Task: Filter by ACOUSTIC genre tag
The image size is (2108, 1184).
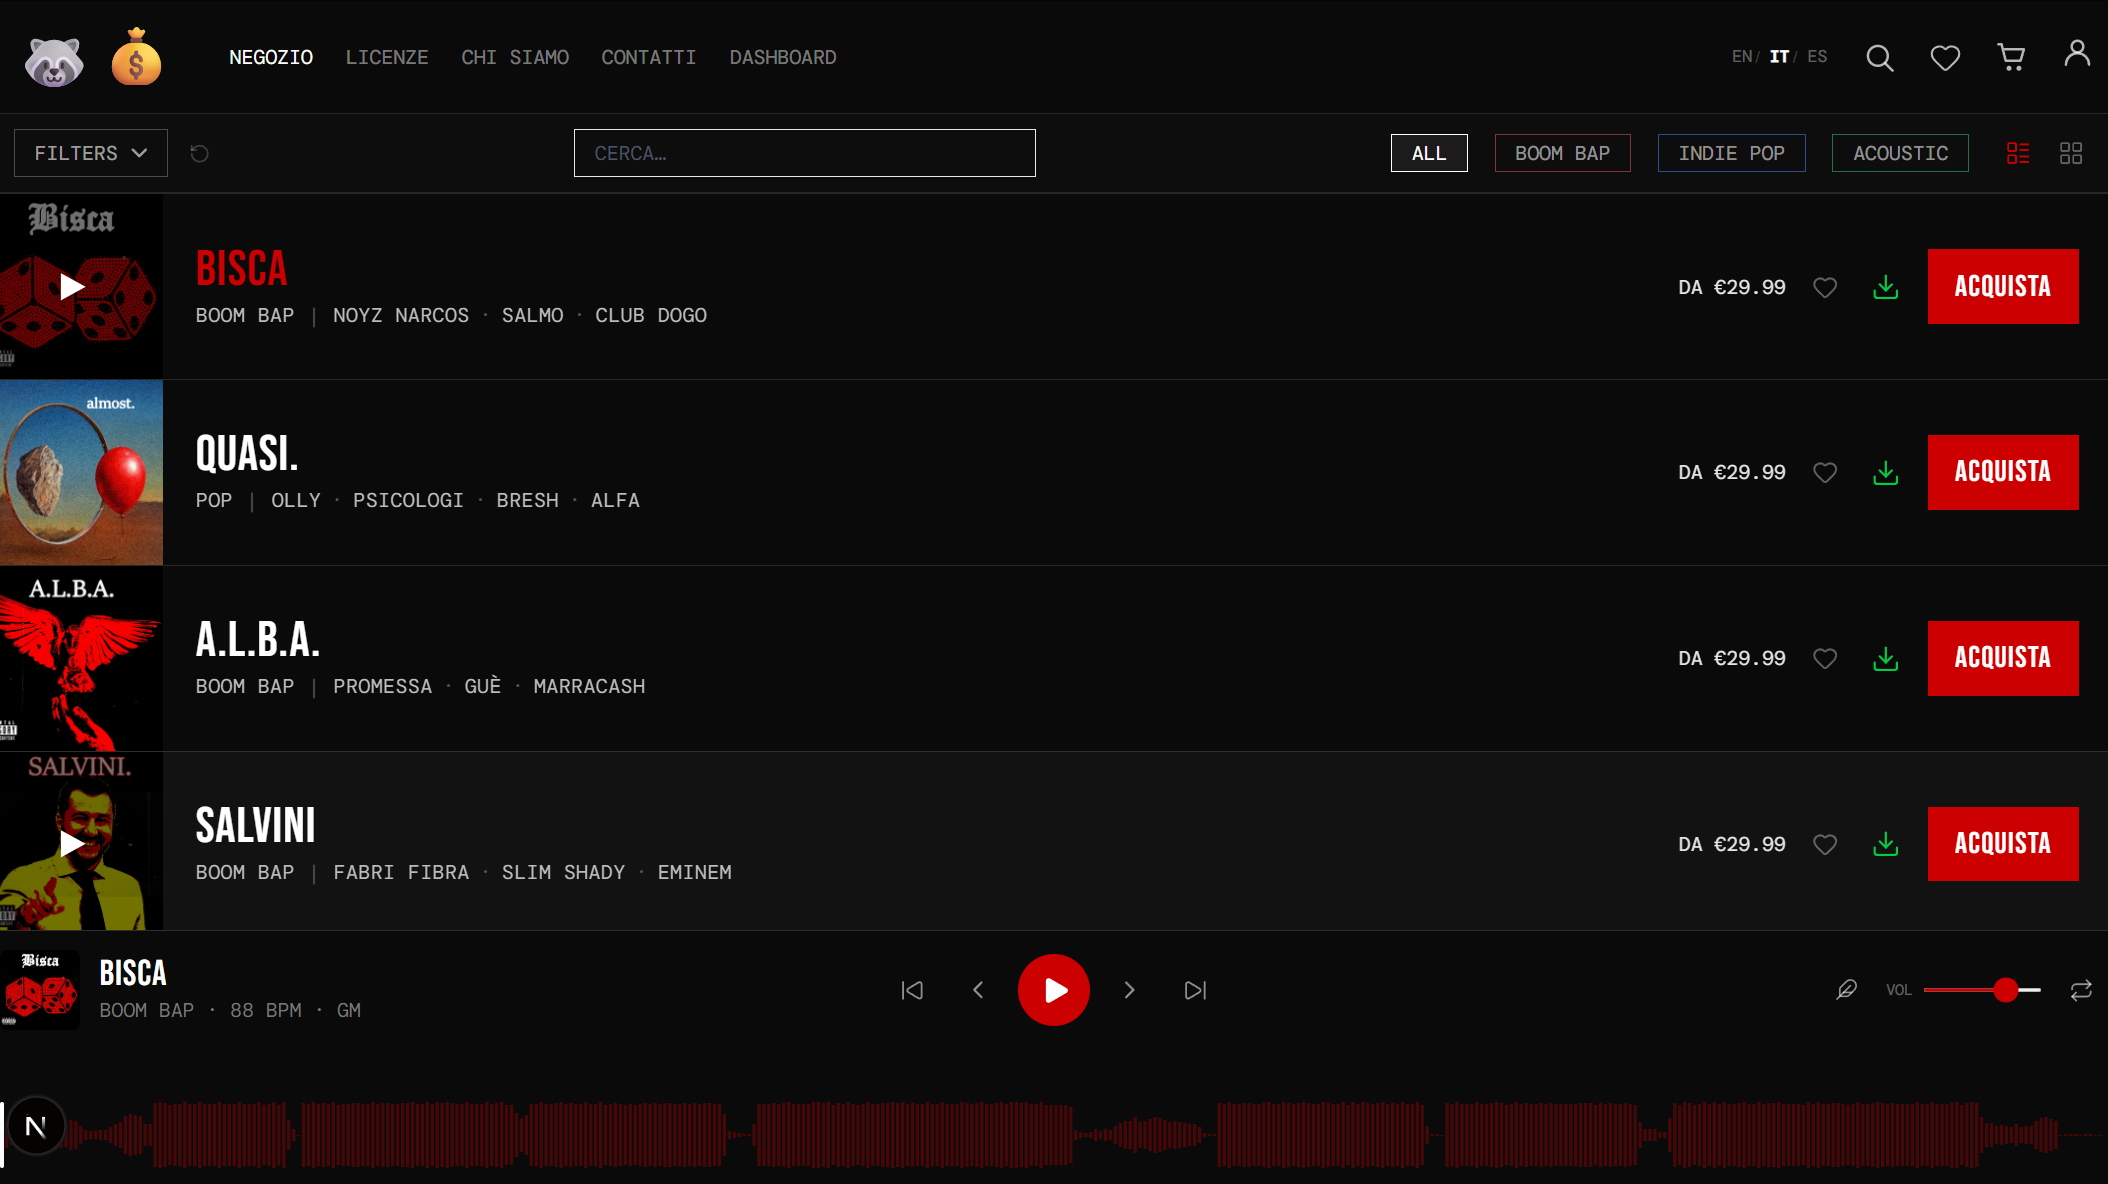Action: tap(1900, 153)
